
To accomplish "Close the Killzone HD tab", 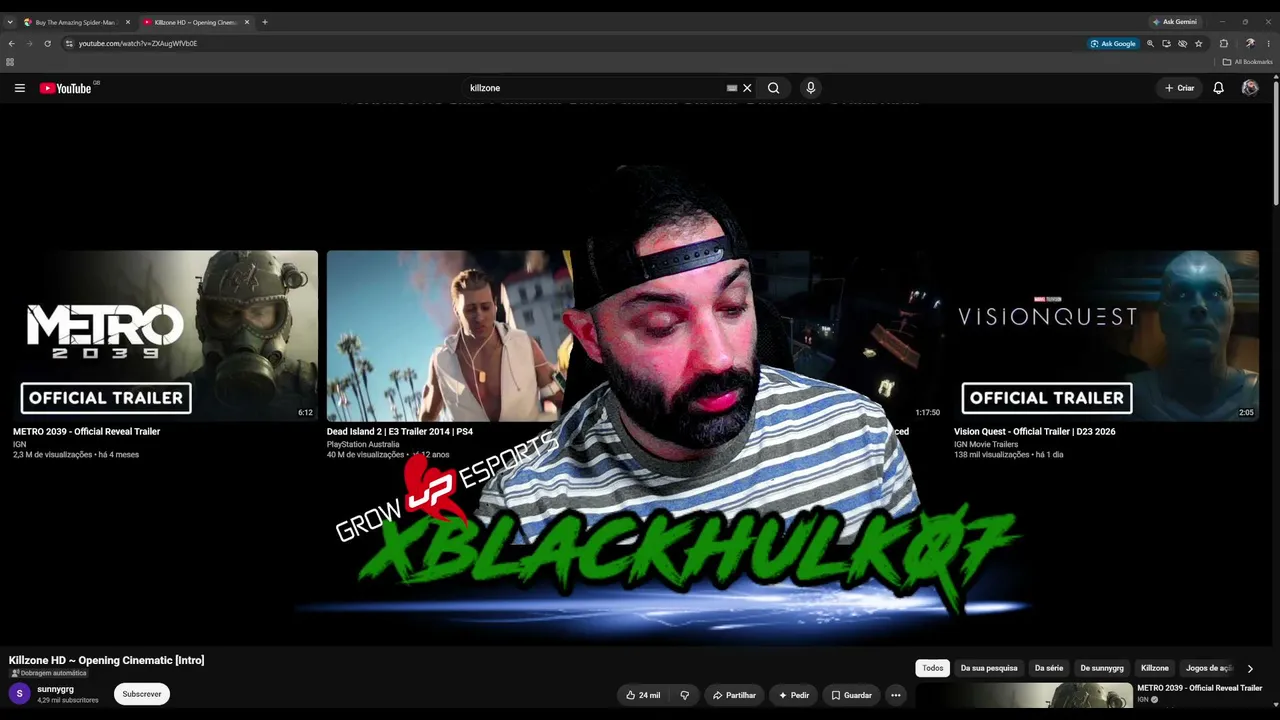I will click(x=247, y=22).
